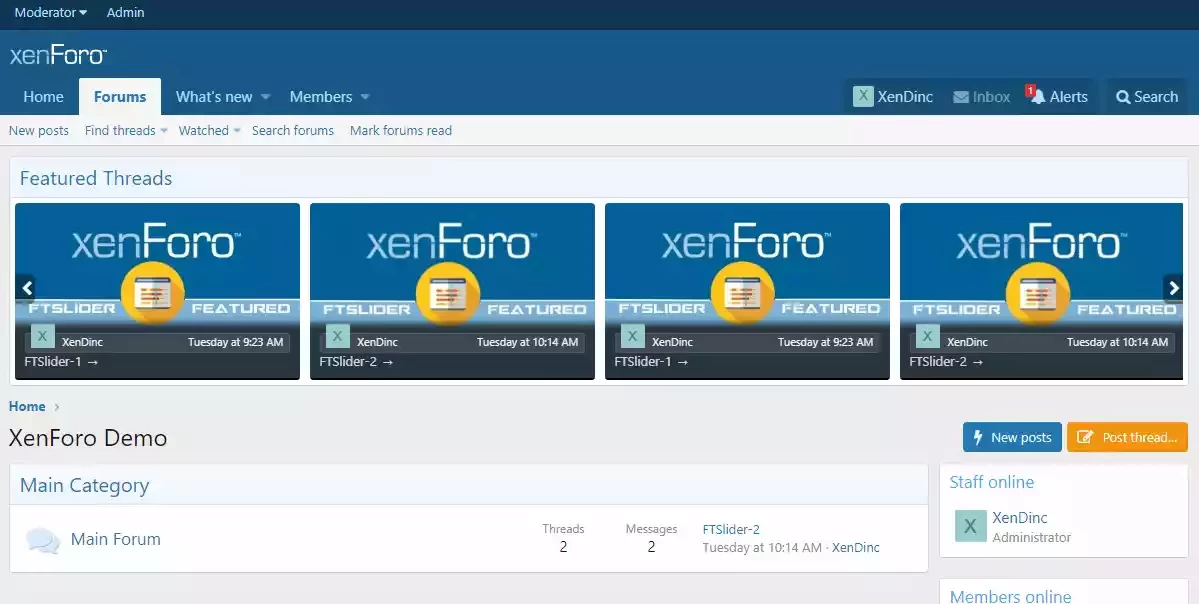Open the Search forums link
The width and height of the screenshot is (1199, 604).
click(x=293, y=131)
